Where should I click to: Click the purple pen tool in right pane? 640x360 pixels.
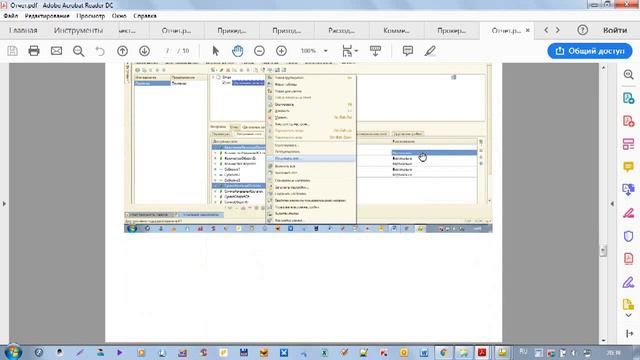(629, 282)
